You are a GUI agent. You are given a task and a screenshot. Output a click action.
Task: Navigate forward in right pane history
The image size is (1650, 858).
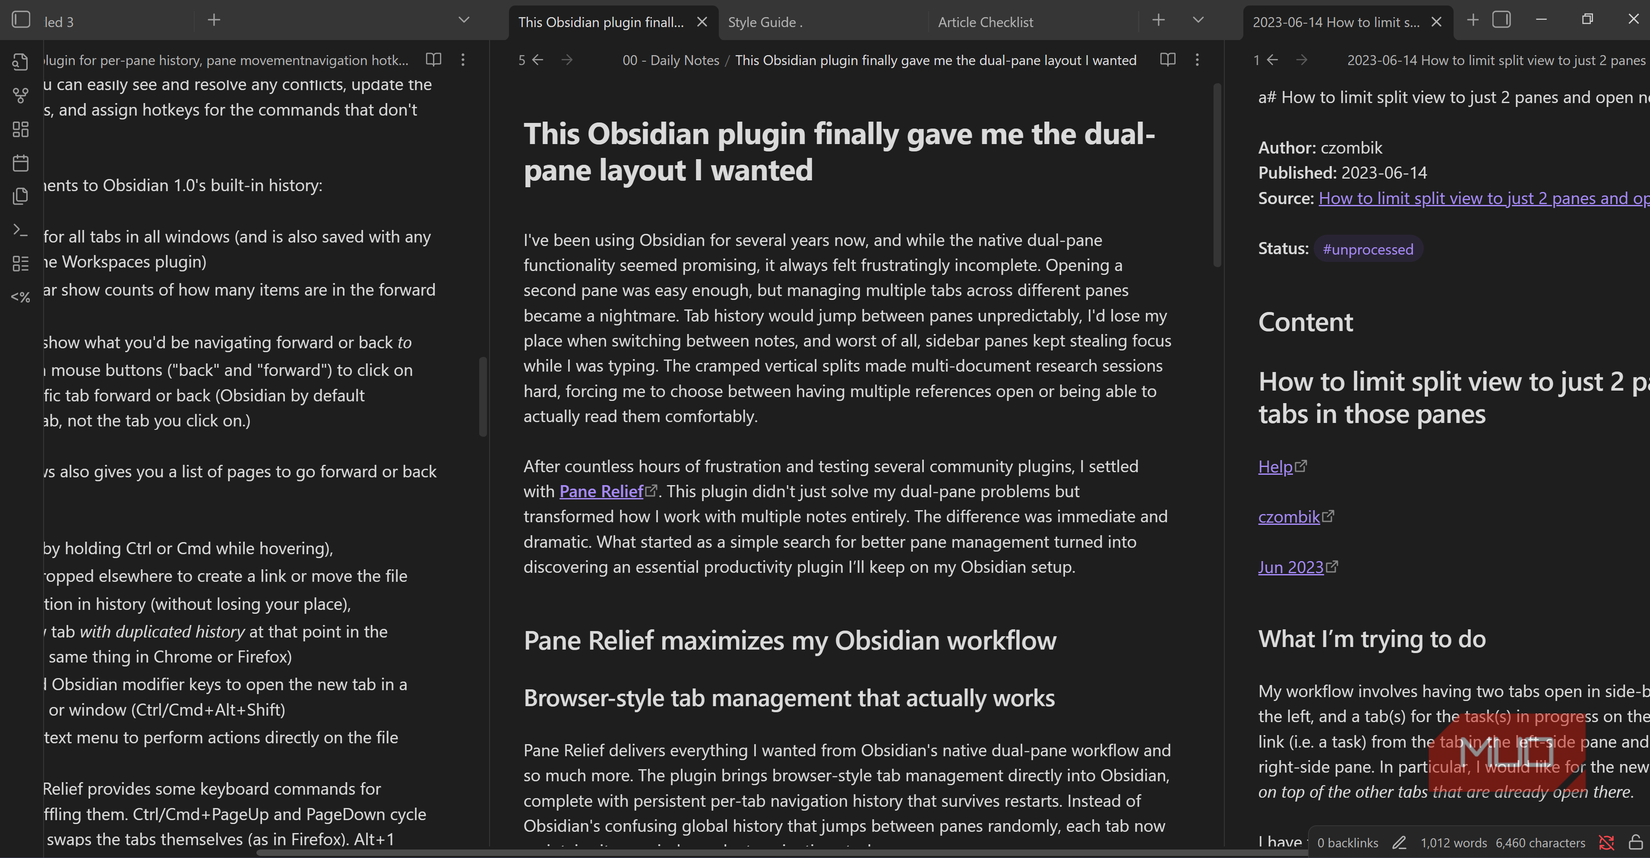(x=1302, y=60)
